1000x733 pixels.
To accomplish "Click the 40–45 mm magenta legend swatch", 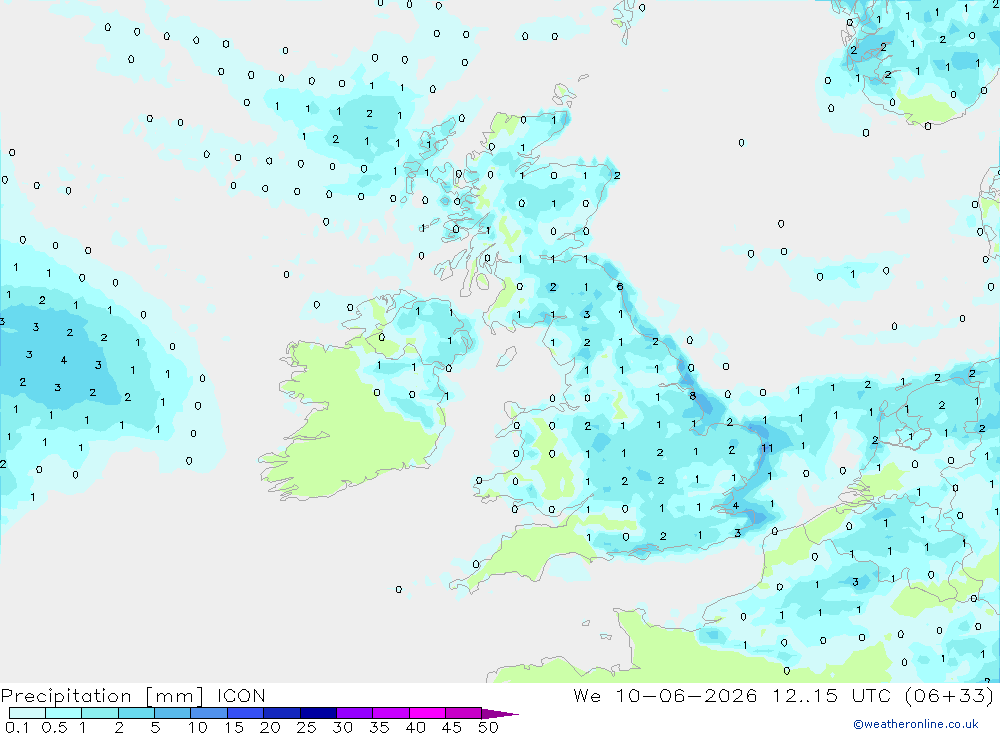I will (x=427, y=713).
